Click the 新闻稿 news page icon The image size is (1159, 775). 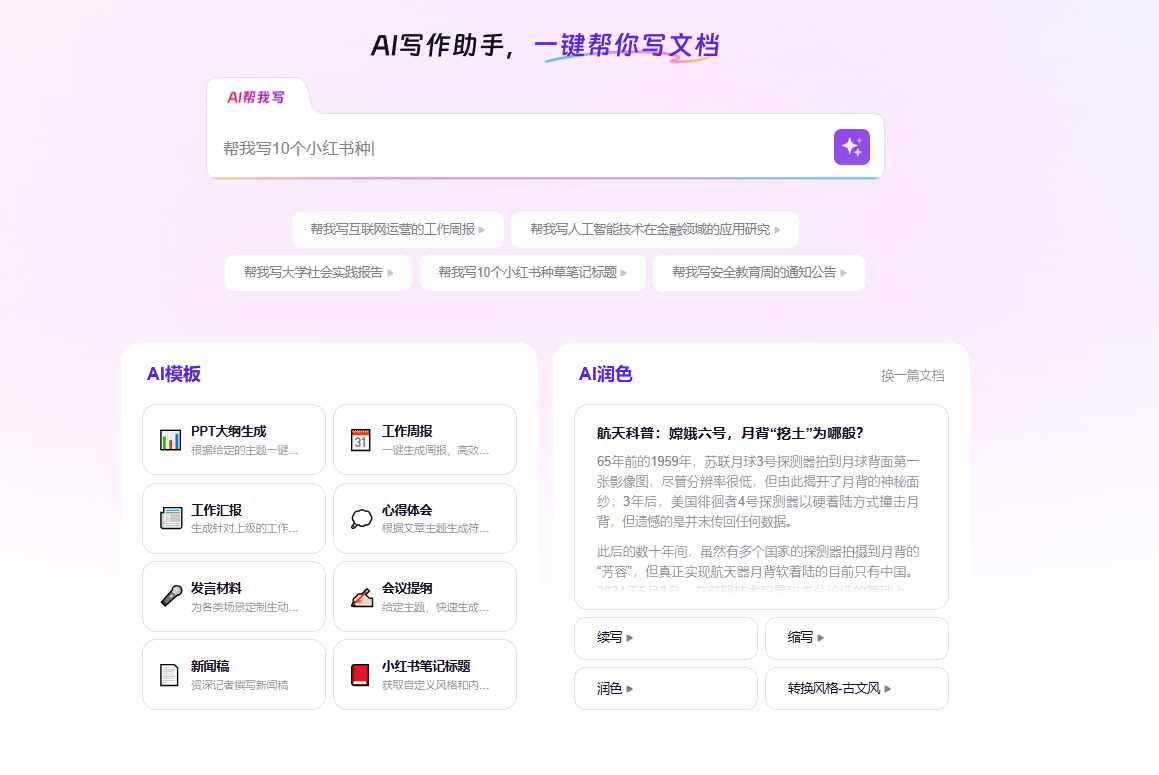(x=171, y=674)
